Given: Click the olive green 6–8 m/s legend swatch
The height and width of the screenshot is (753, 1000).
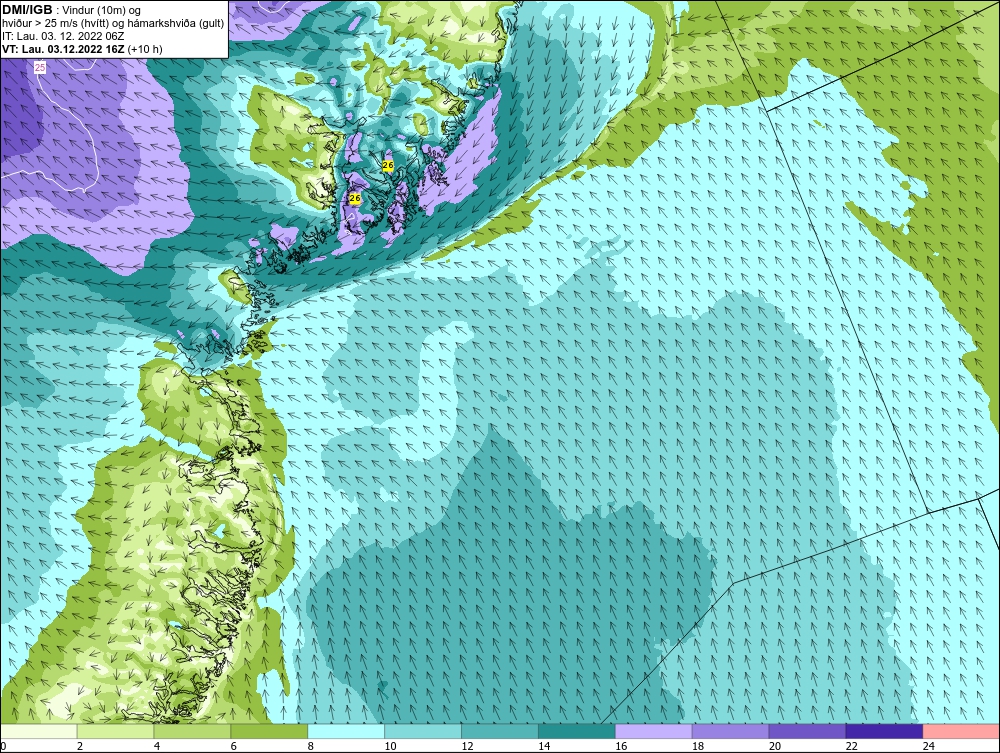Looking at the screenshot, I should click(269, 731).
